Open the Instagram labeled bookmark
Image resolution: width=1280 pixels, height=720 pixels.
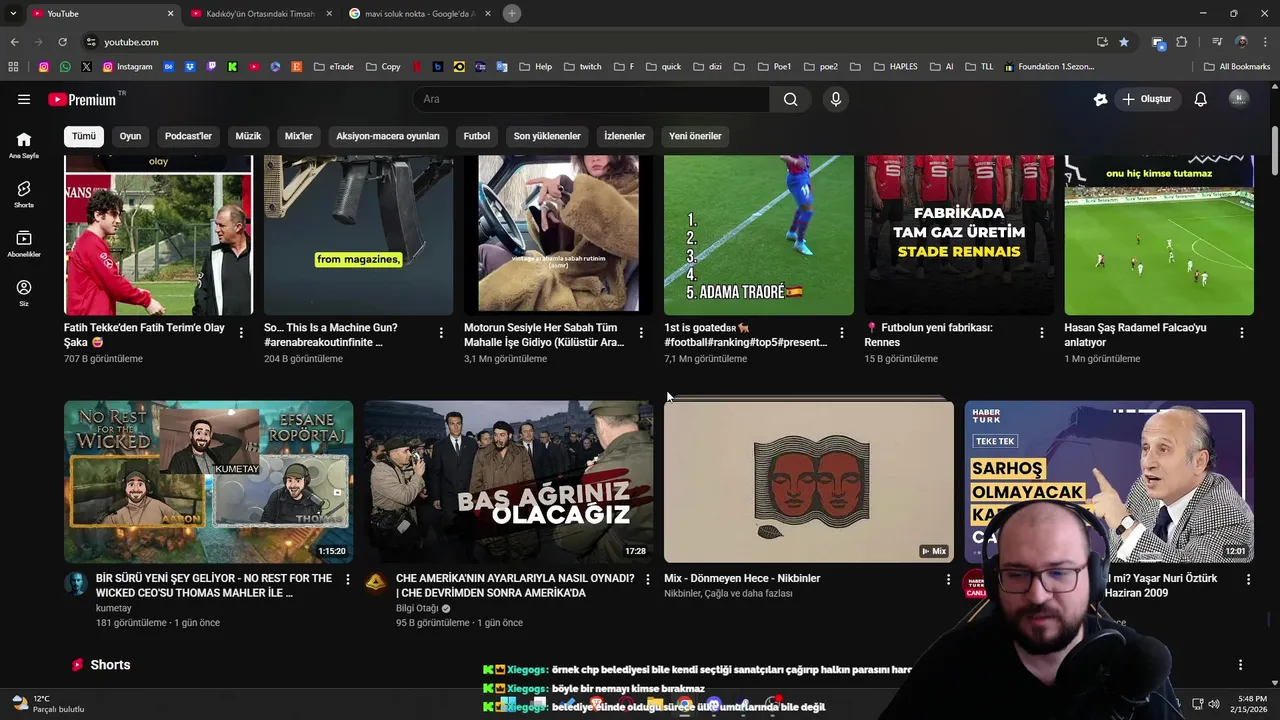[x=128, y=67]
